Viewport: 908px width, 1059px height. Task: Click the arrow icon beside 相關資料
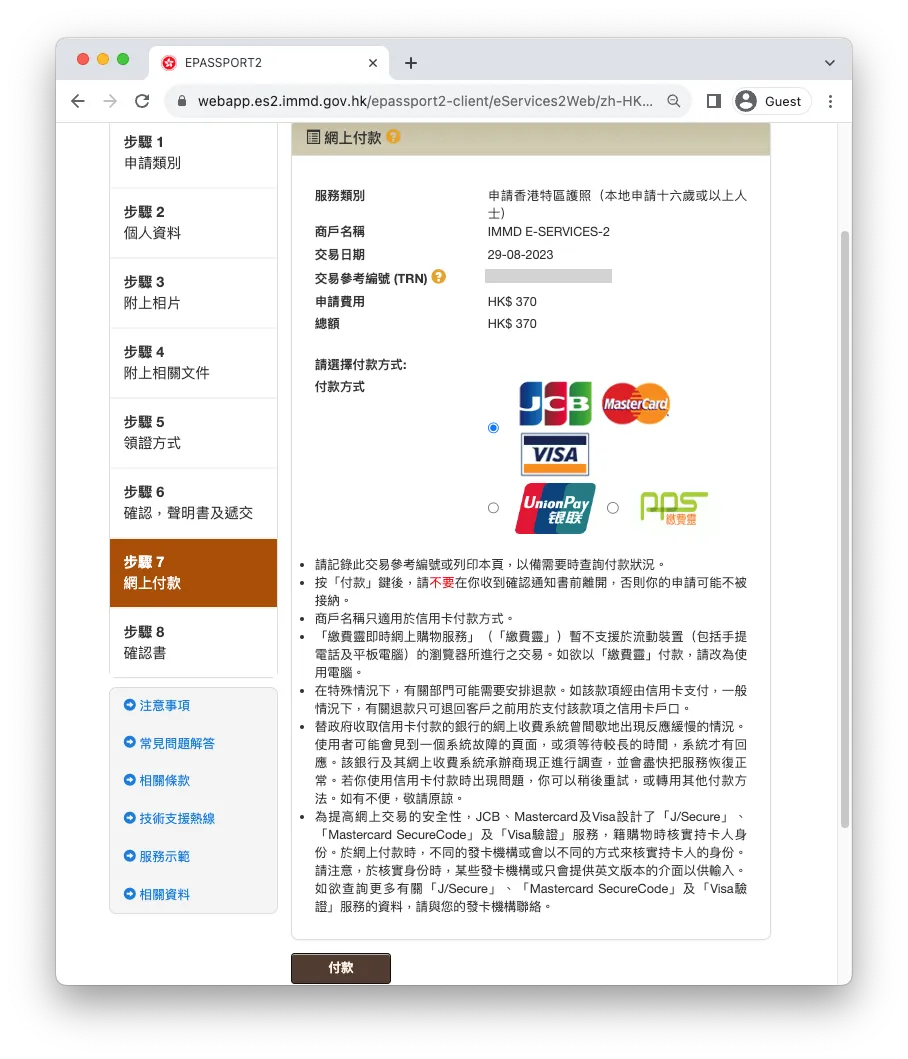coord(130,894)
